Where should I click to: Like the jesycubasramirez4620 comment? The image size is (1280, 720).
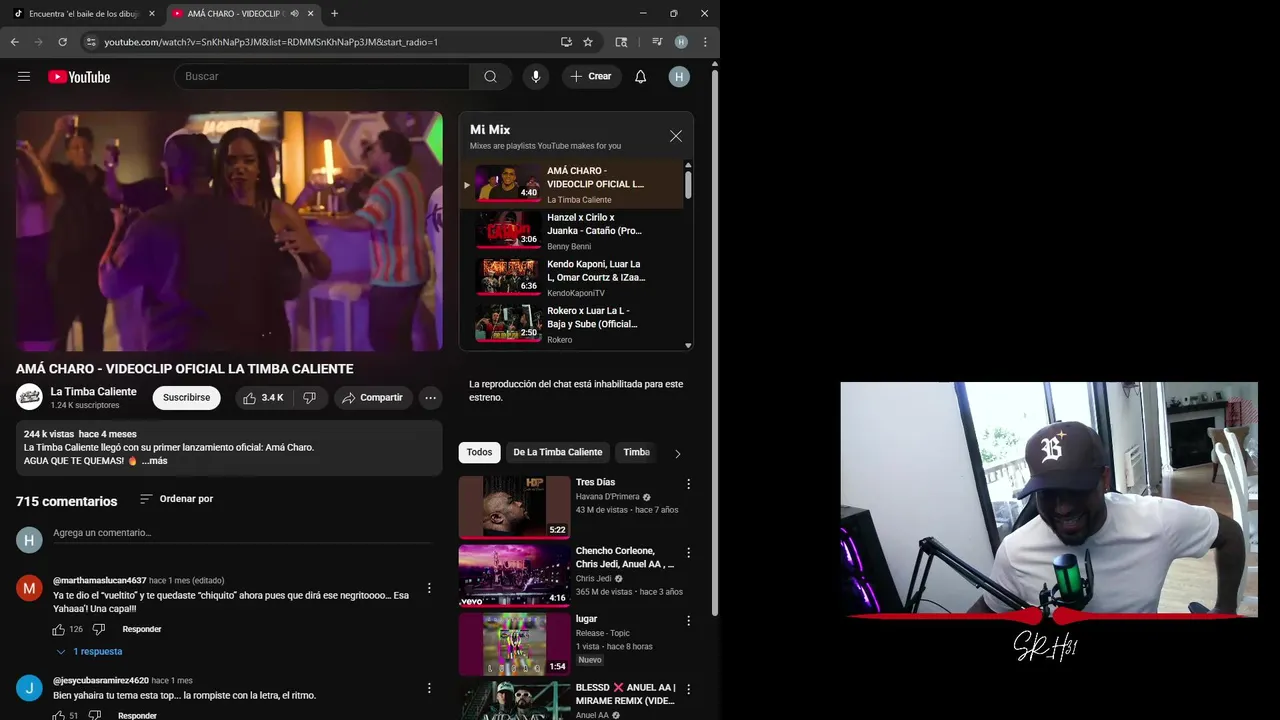tap(59, 715)
